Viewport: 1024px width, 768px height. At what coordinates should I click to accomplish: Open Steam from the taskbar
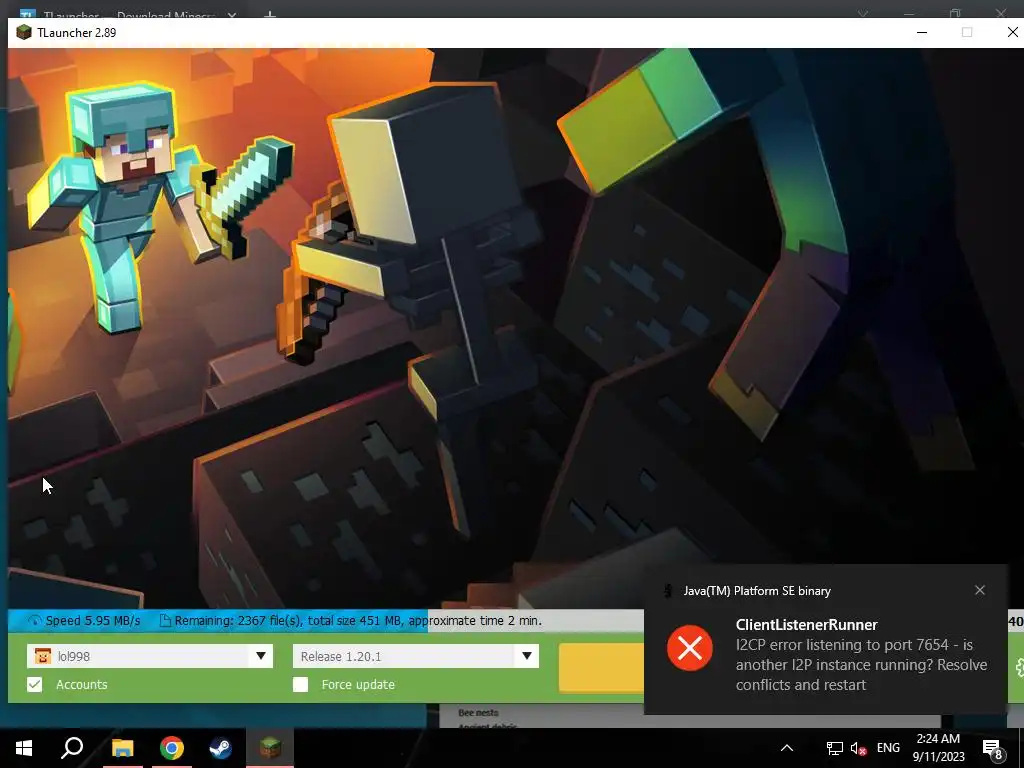(221, 748)
